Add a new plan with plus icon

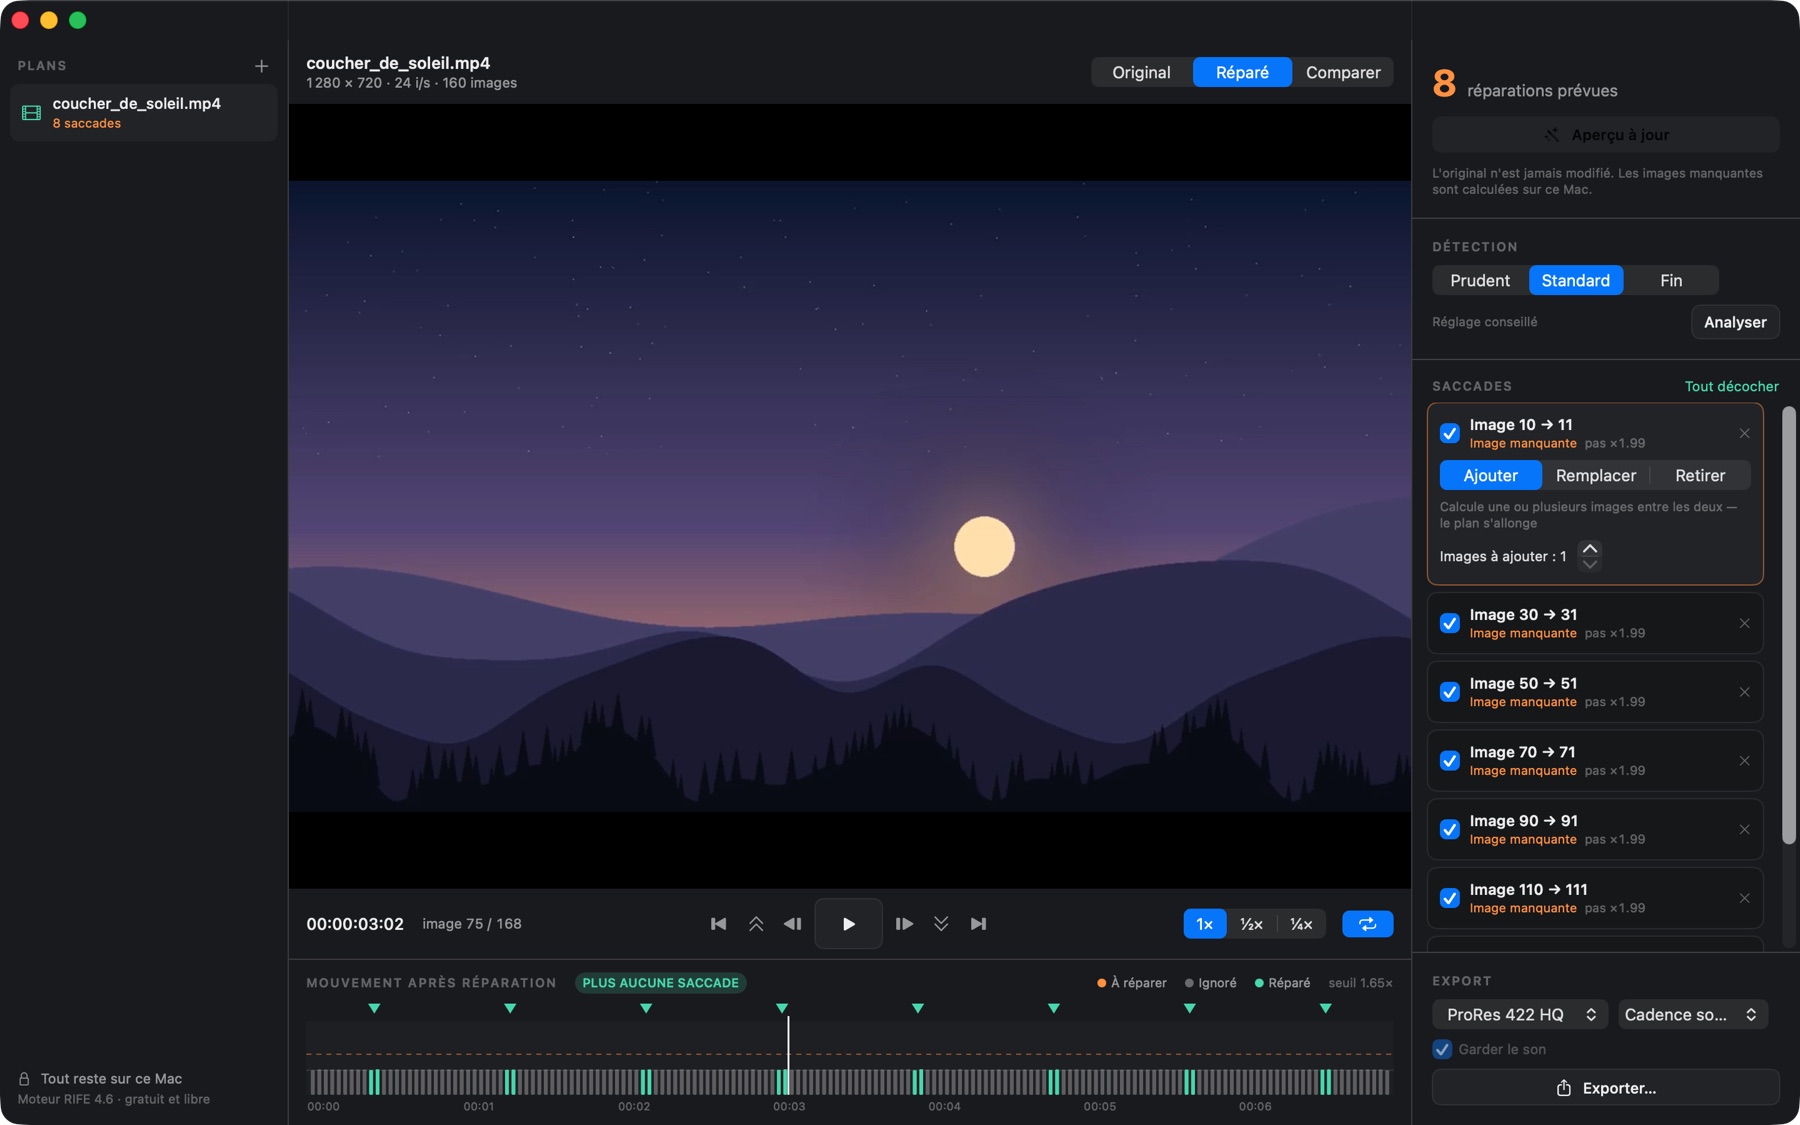[261, 66]
